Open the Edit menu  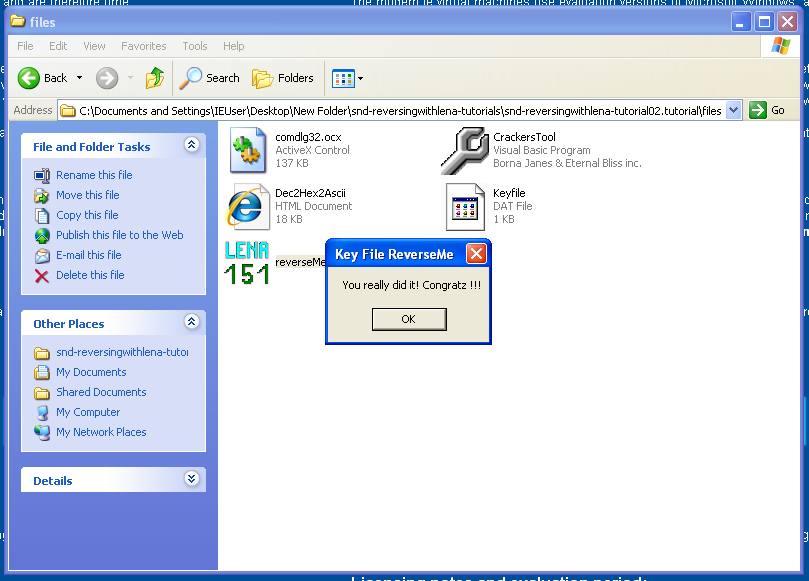58,46
